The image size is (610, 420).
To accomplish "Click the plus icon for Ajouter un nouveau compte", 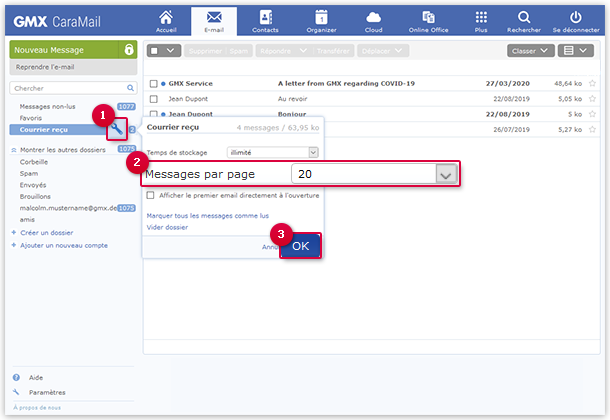I will point(14,245).
